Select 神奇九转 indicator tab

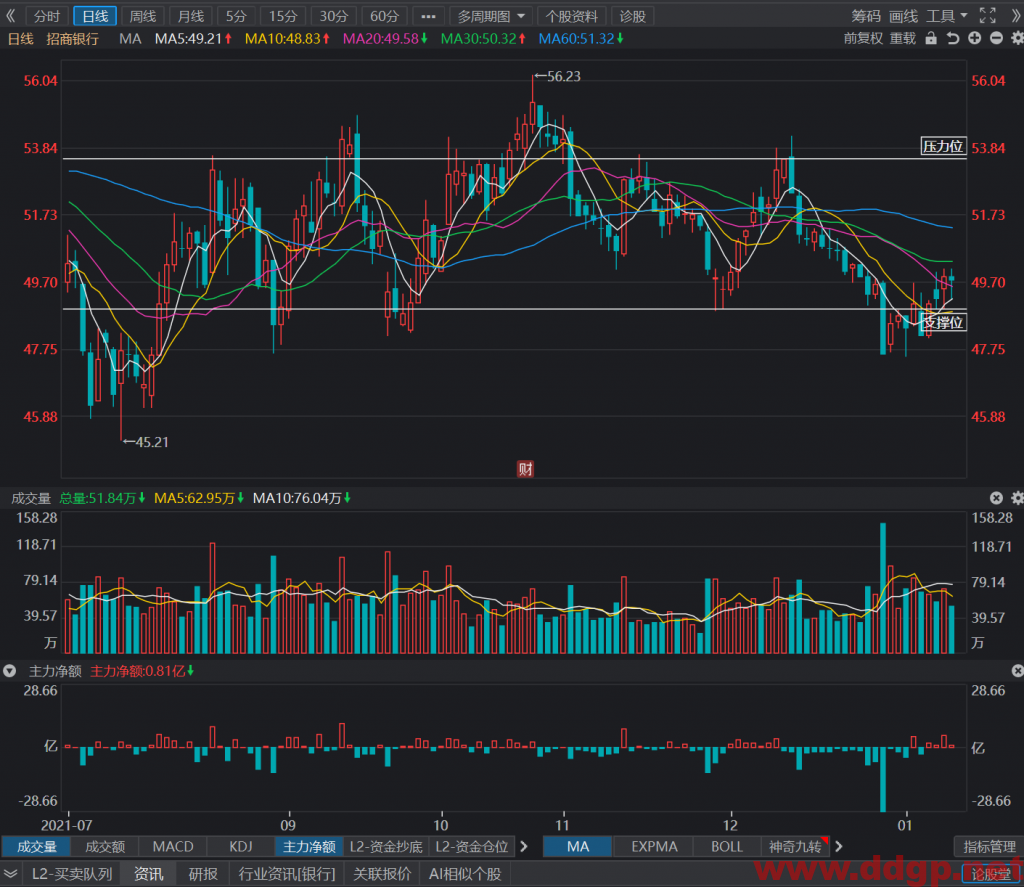coord(795,847)
